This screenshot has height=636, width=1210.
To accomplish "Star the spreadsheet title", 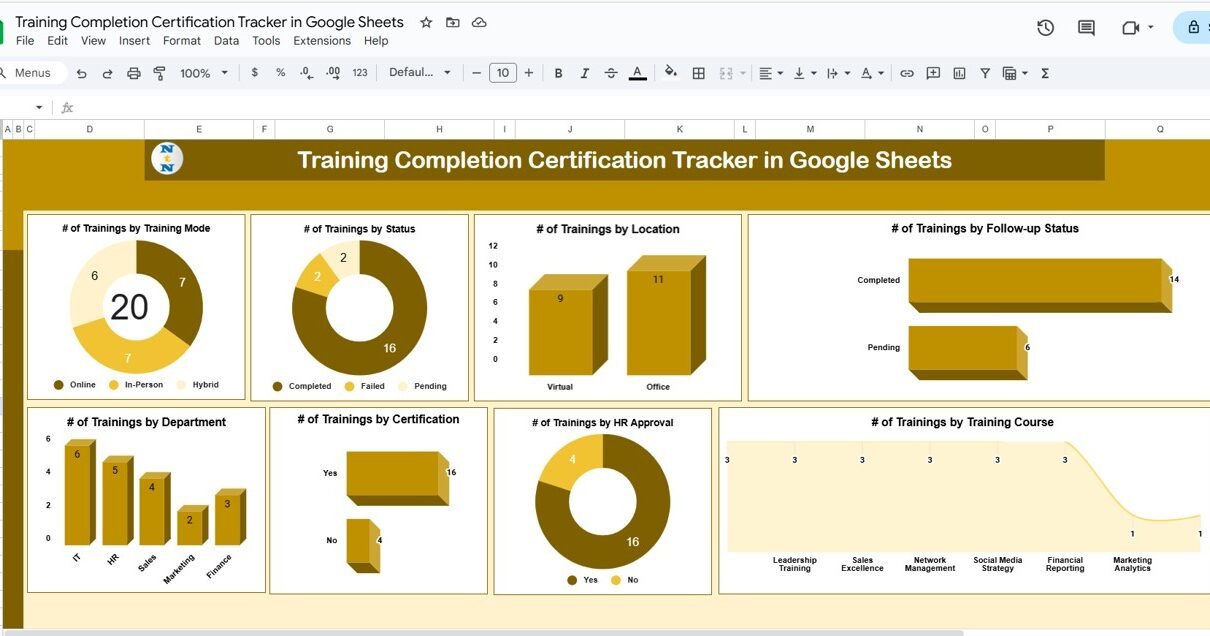I will 426,22.
